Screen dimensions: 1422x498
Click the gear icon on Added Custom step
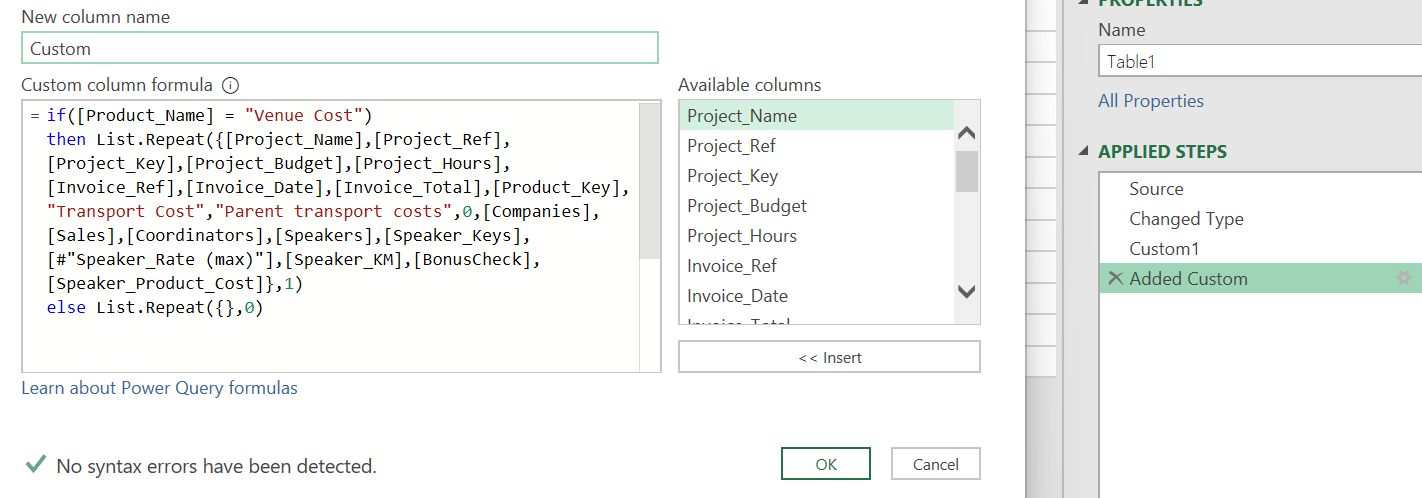click(1404, 278)
